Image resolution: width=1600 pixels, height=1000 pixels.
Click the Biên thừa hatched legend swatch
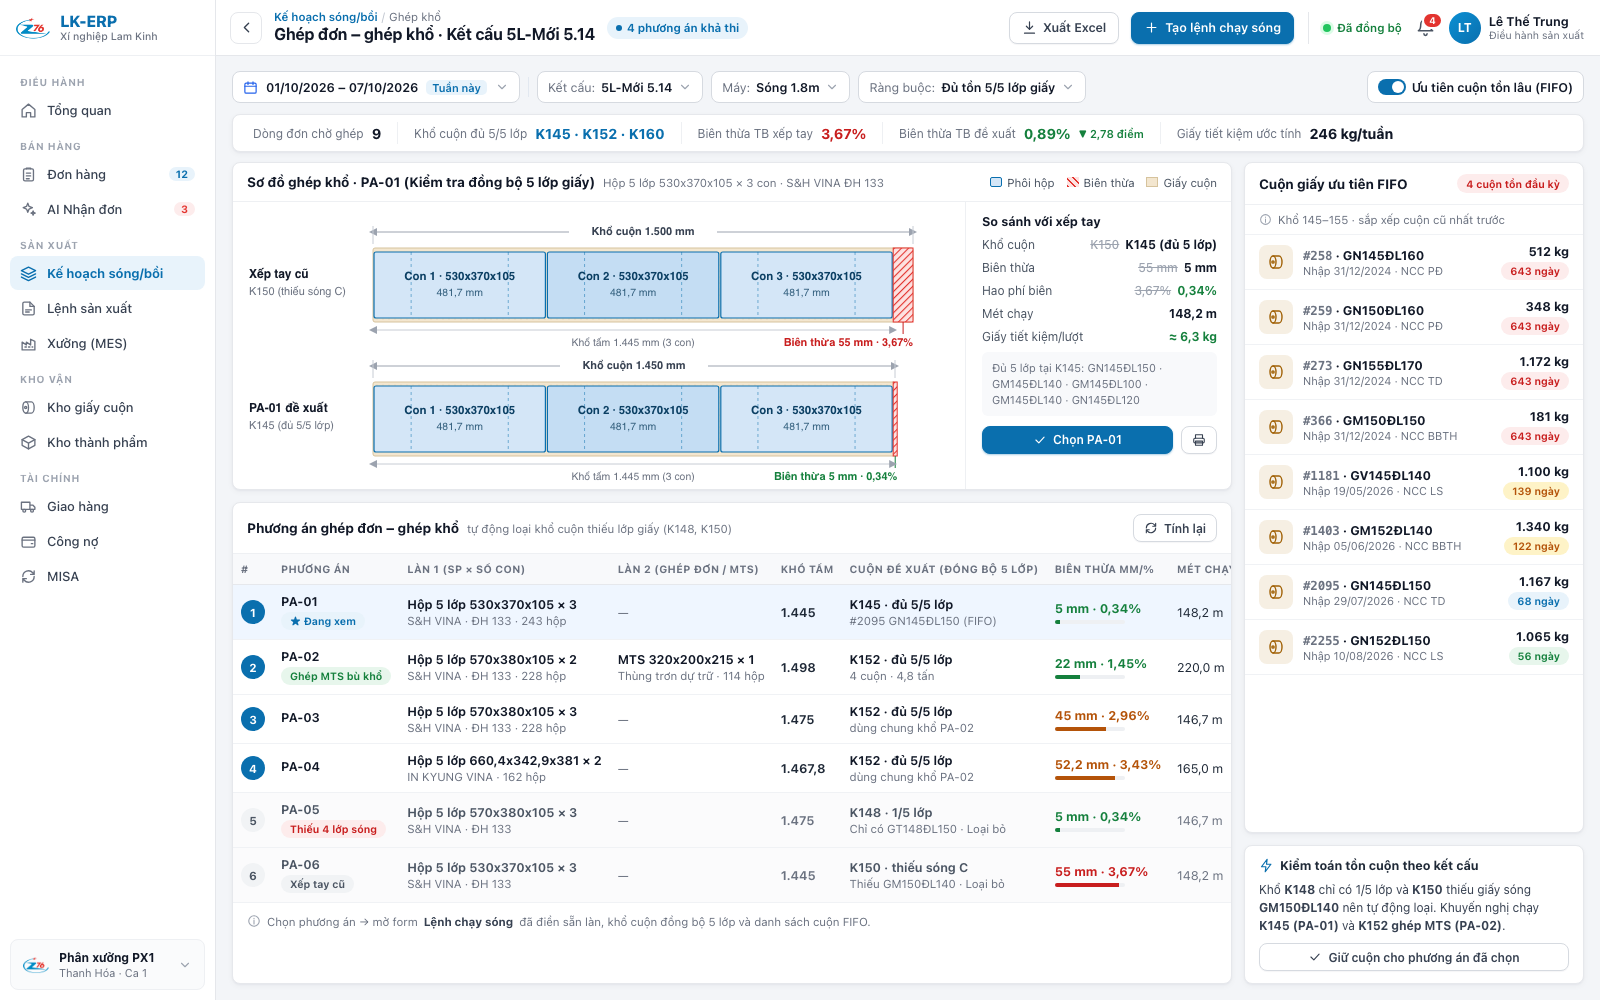pyautogui.click(x=1073, y=183)
